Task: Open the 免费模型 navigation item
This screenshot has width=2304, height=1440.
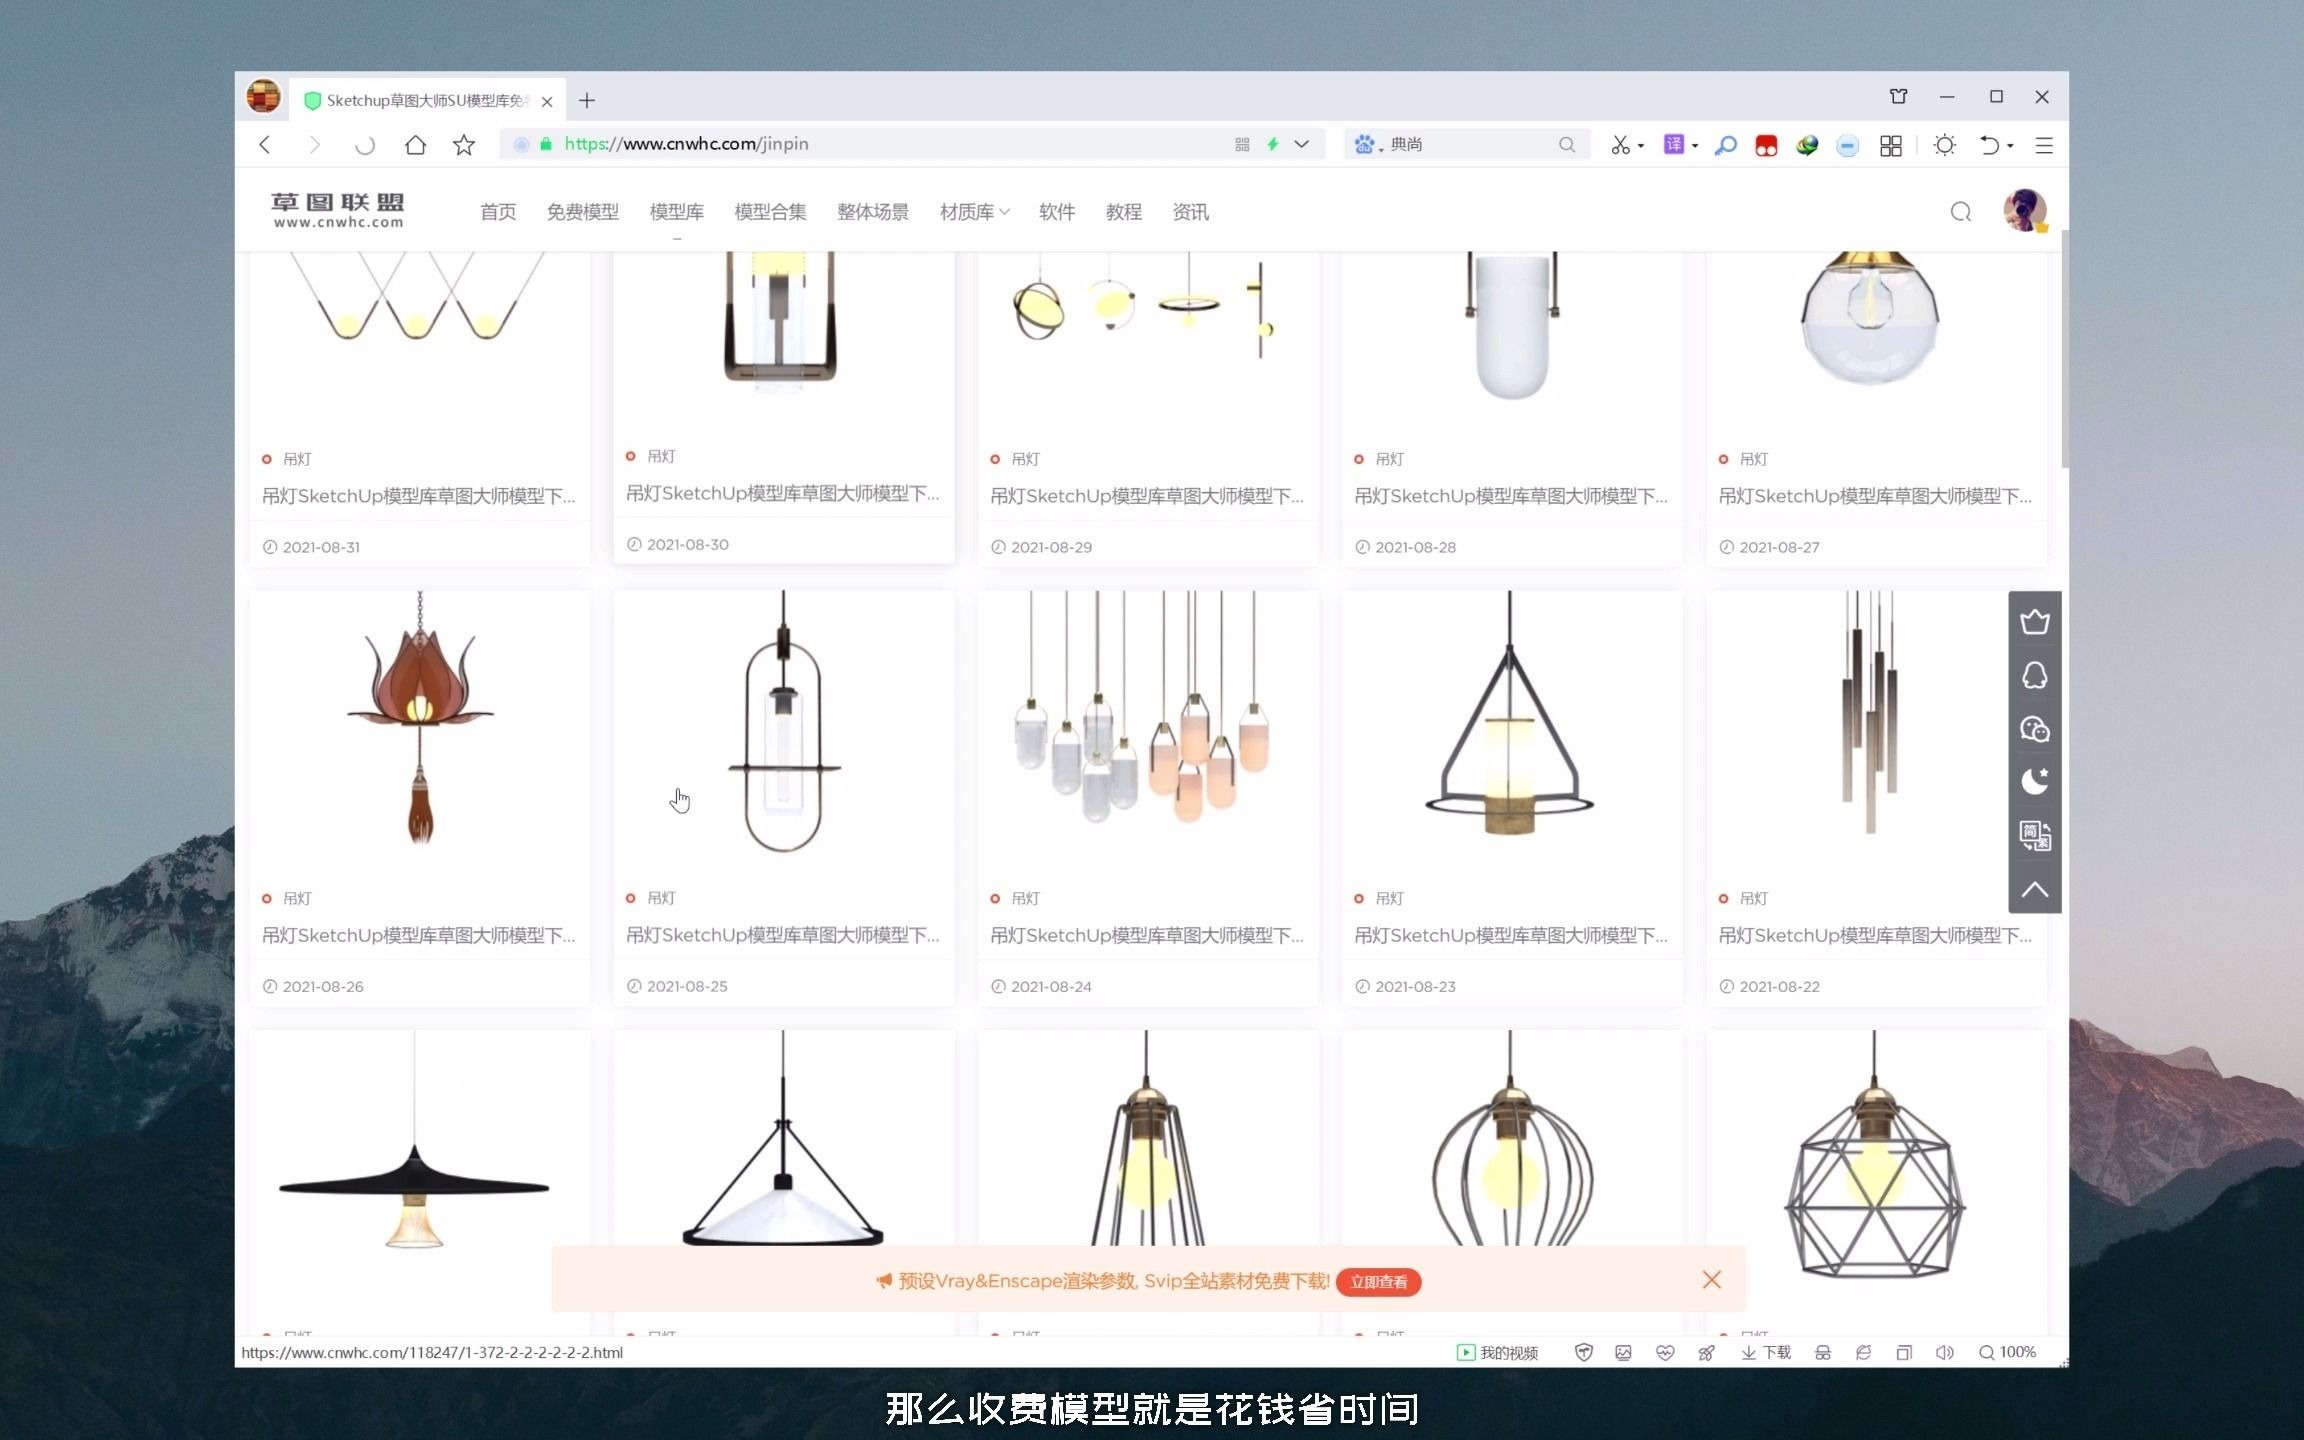Action: point(583,212)
